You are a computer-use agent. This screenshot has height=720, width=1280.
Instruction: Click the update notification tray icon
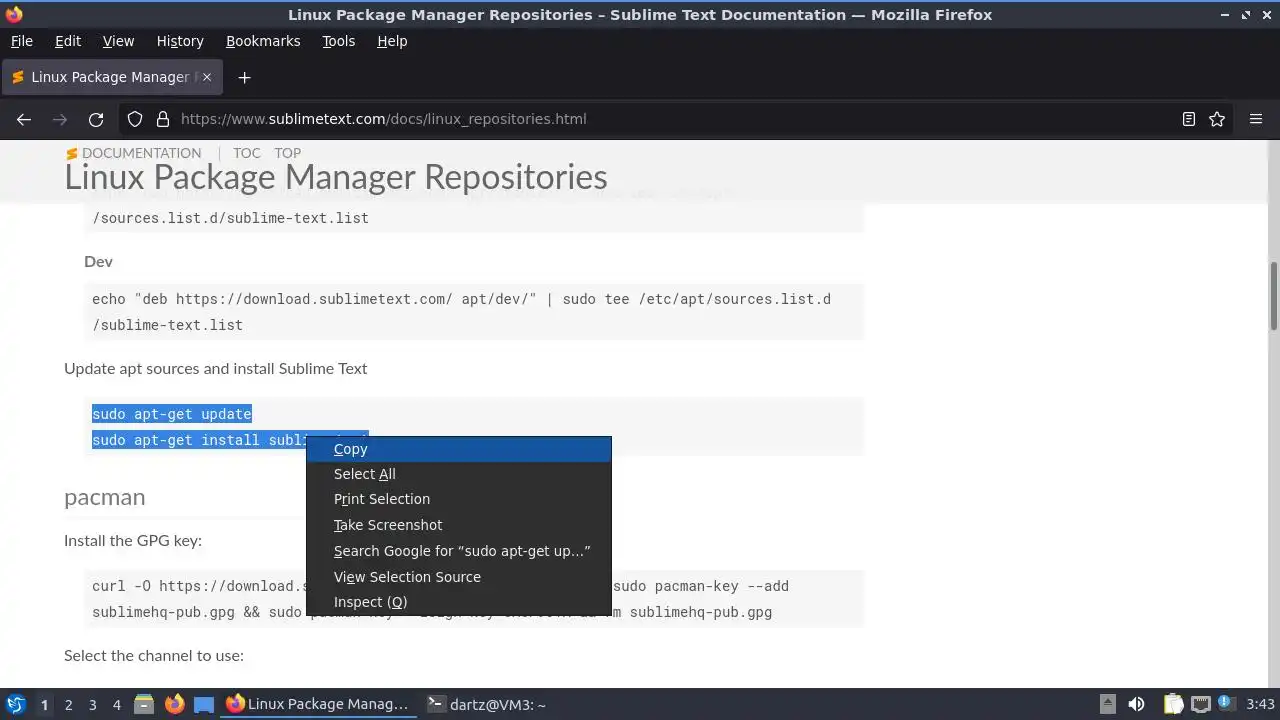click(1225, 704)
